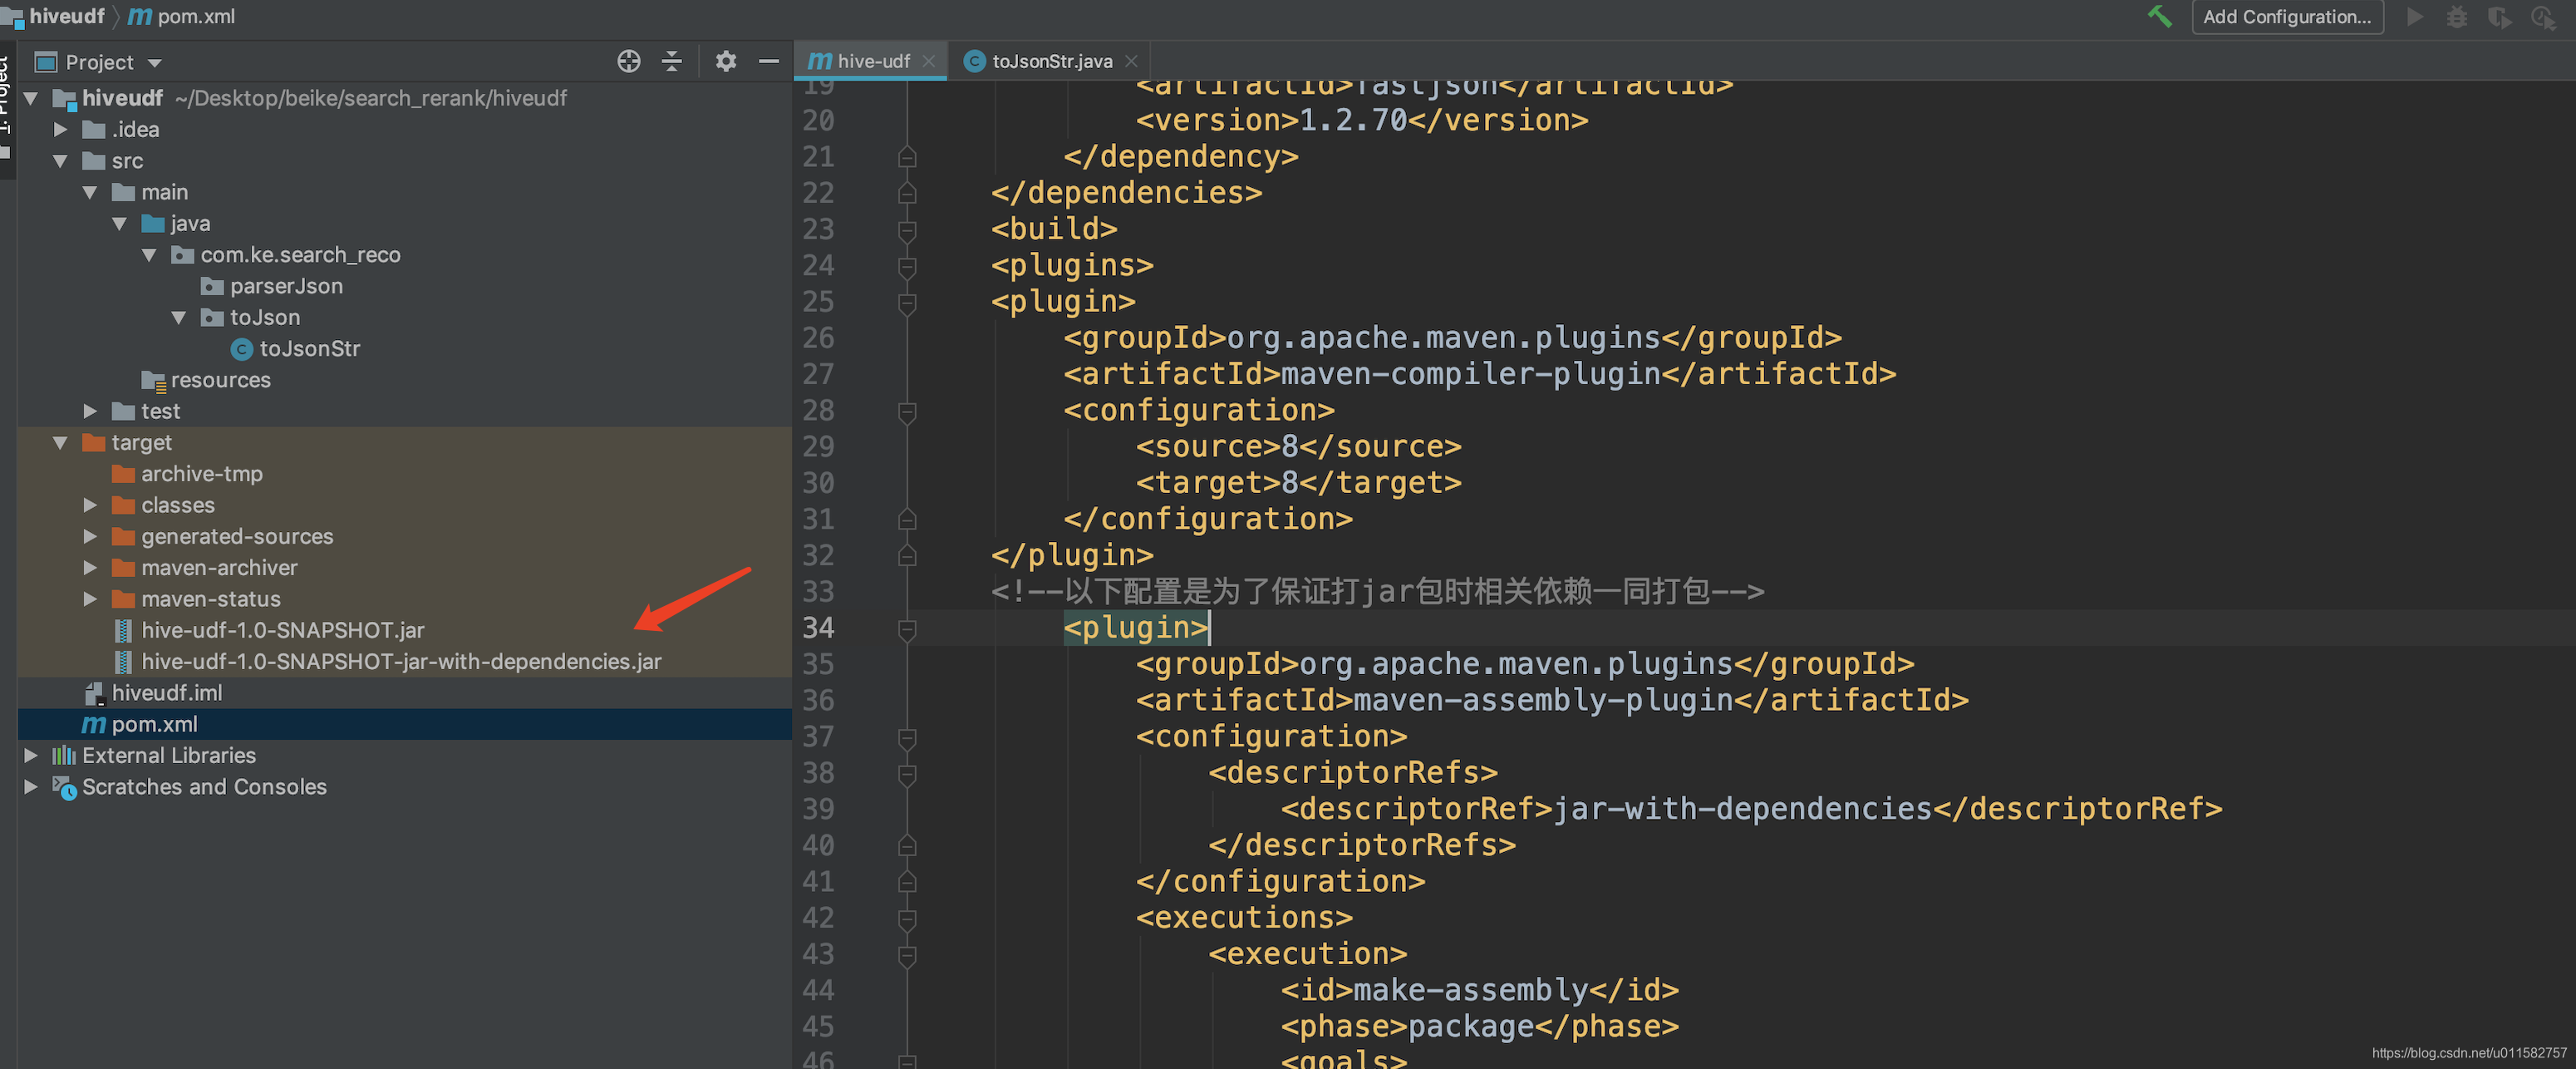
Task: Collapse the toJson package
Action: pos(179,317)
